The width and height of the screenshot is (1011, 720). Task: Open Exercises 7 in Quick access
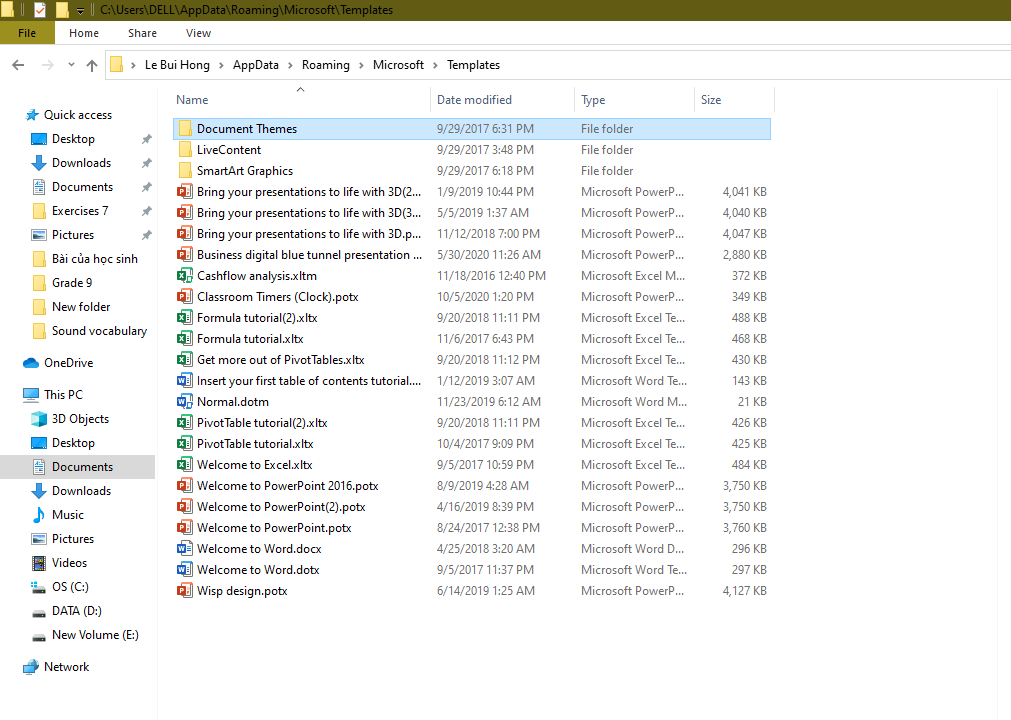[x=80, y=211]
